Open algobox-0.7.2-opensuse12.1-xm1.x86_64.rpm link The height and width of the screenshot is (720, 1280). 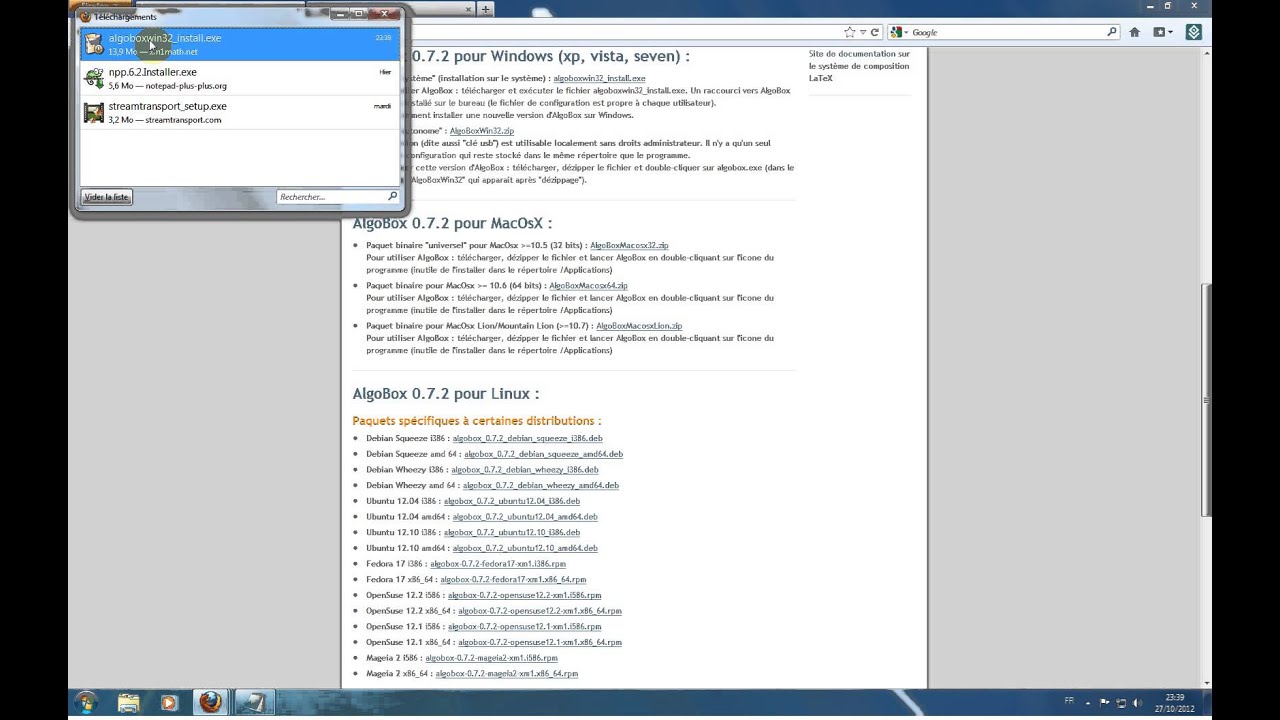coord(540,642)
